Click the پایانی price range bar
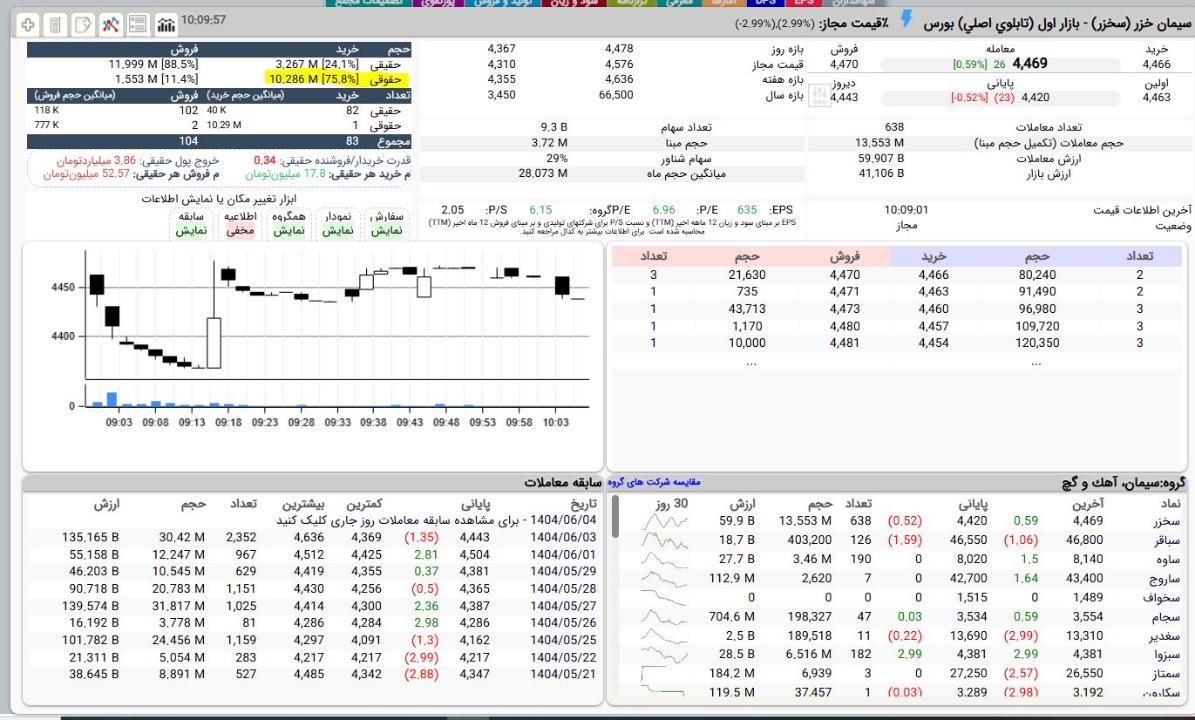 click(x=962, y=97)
